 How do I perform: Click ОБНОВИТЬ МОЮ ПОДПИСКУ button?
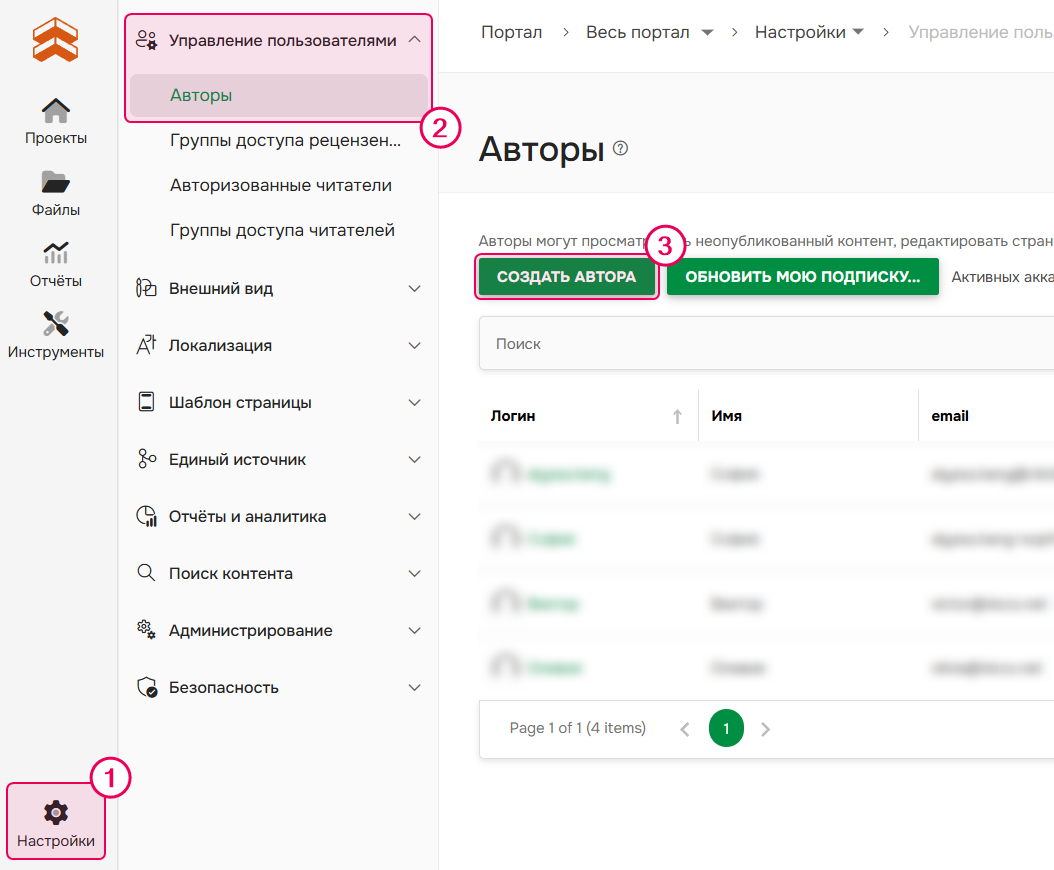802,276
